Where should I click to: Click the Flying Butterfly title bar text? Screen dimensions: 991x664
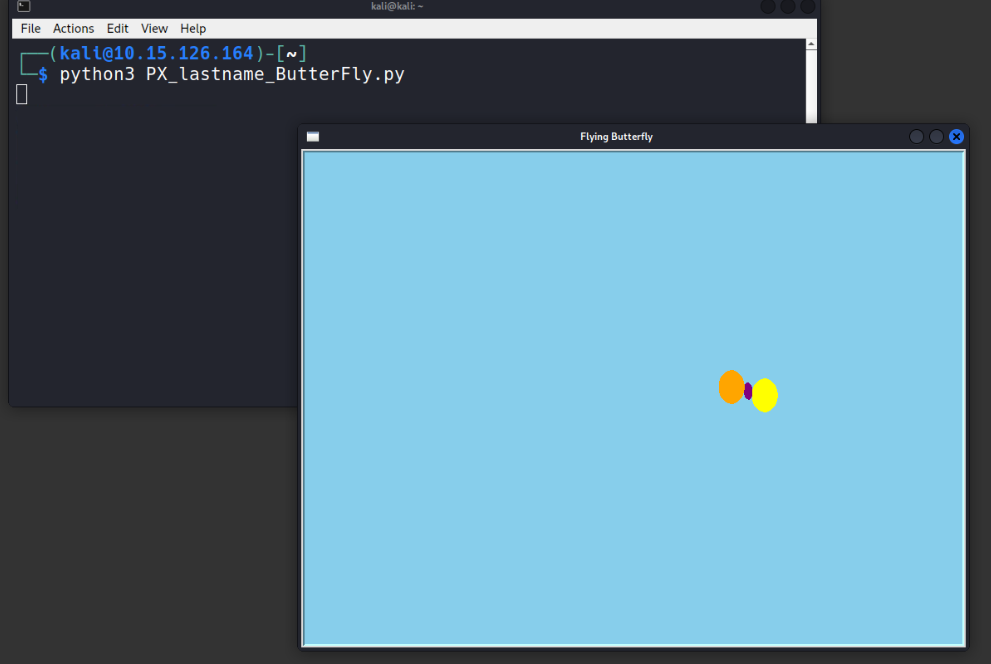click(x=616, y=137)
